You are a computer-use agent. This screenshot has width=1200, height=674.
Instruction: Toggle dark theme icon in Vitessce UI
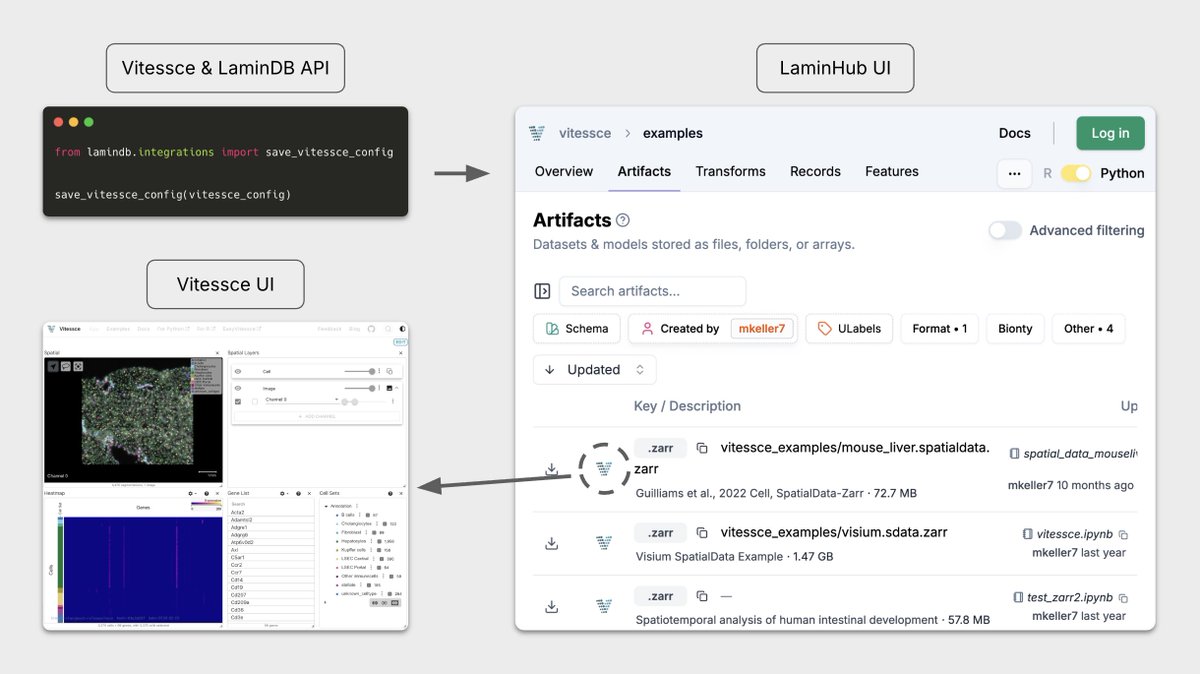(x=403, y=329)
